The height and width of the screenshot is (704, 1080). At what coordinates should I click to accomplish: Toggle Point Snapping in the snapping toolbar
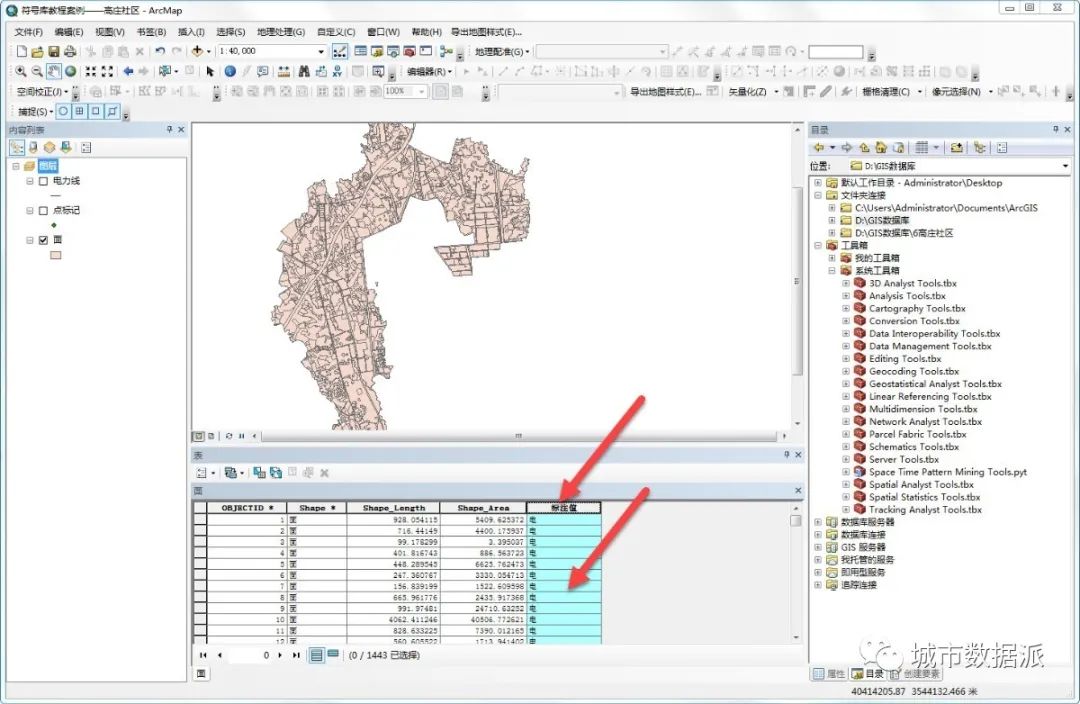pos(63,111)
